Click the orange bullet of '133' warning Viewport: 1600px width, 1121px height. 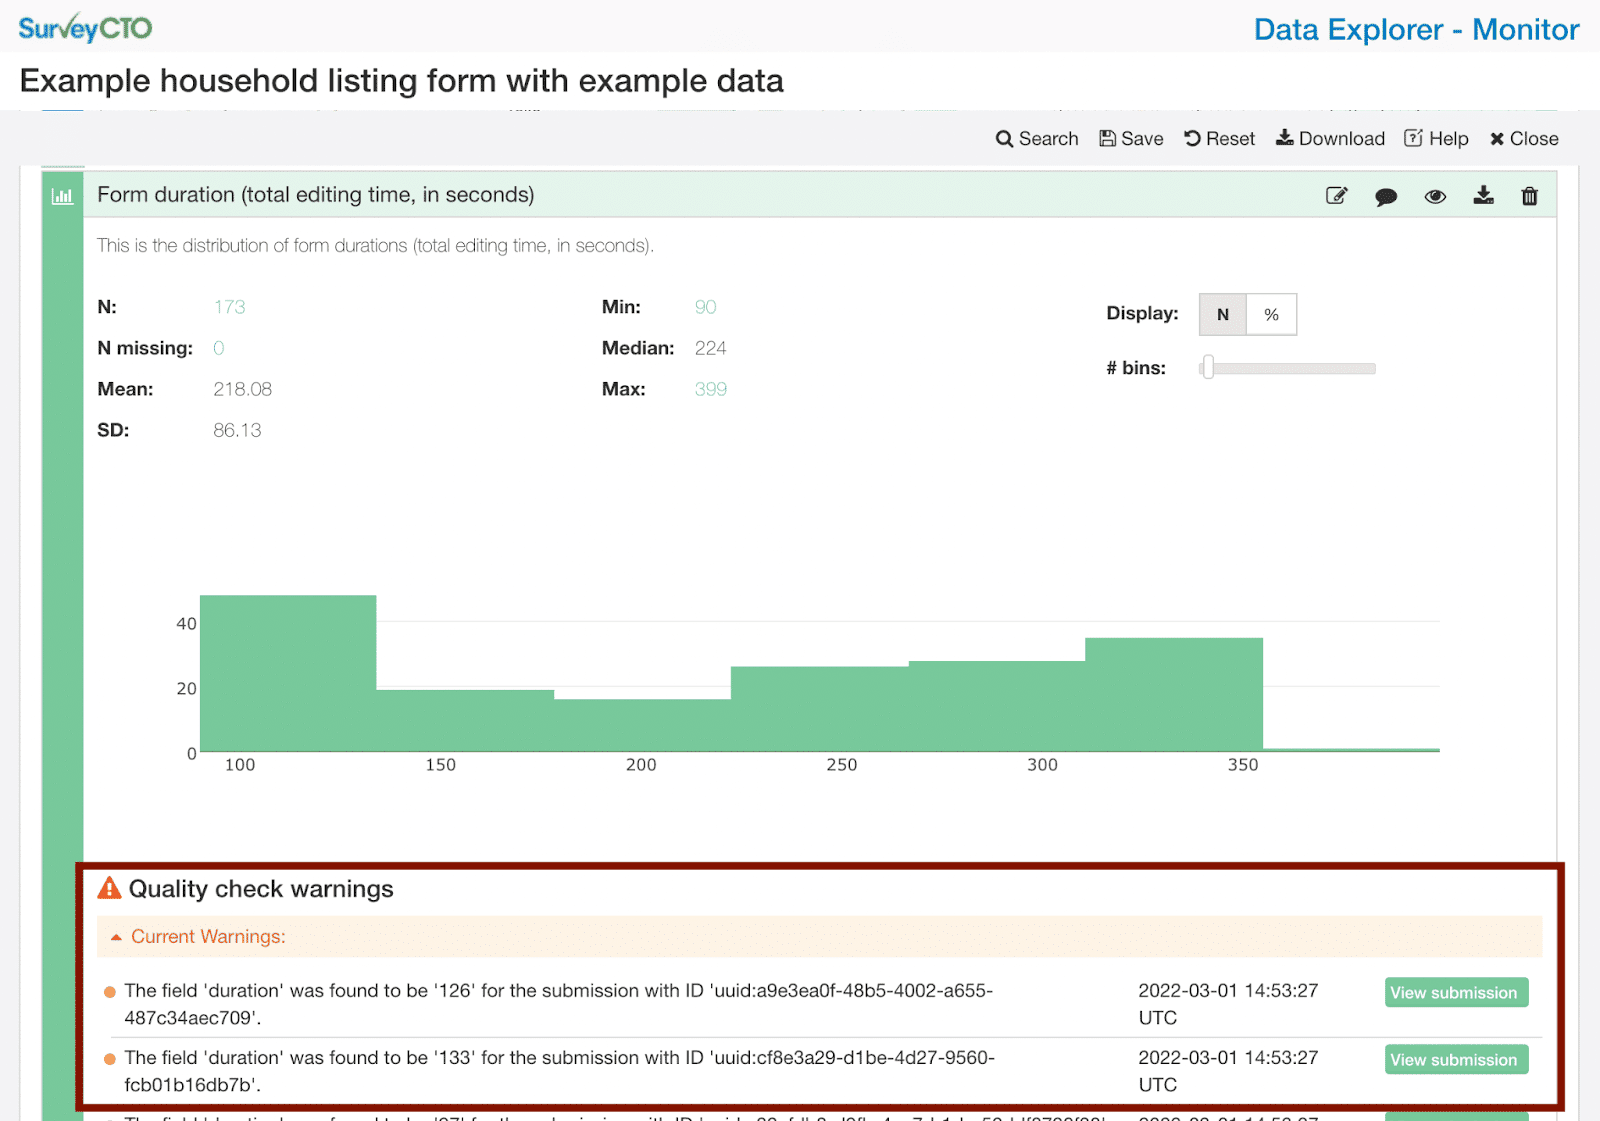110,1059
